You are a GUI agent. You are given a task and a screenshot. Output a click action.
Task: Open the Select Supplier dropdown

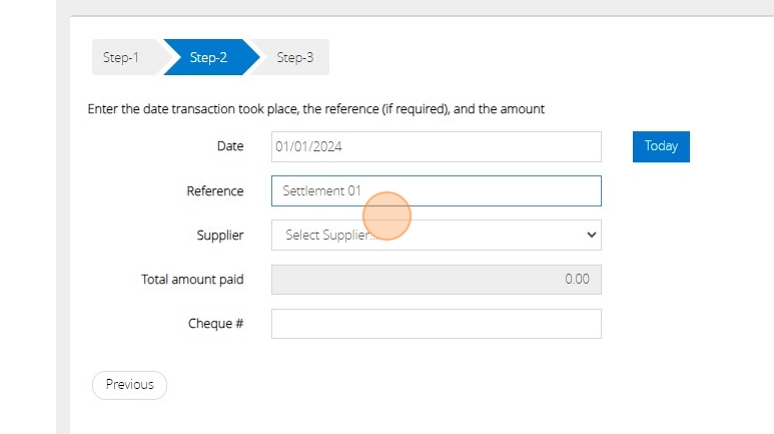(x=436, y=235)
